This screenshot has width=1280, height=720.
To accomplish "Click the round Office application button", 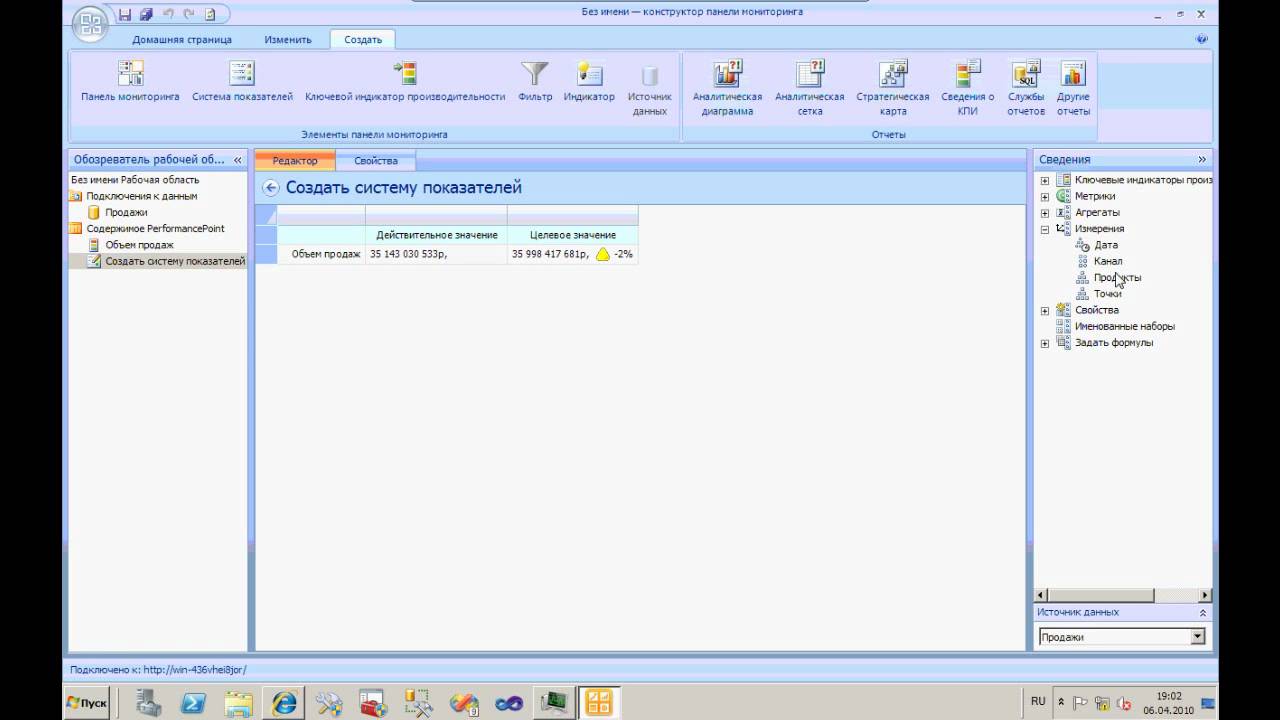I will pyautogui.click(x=90, y=22).
